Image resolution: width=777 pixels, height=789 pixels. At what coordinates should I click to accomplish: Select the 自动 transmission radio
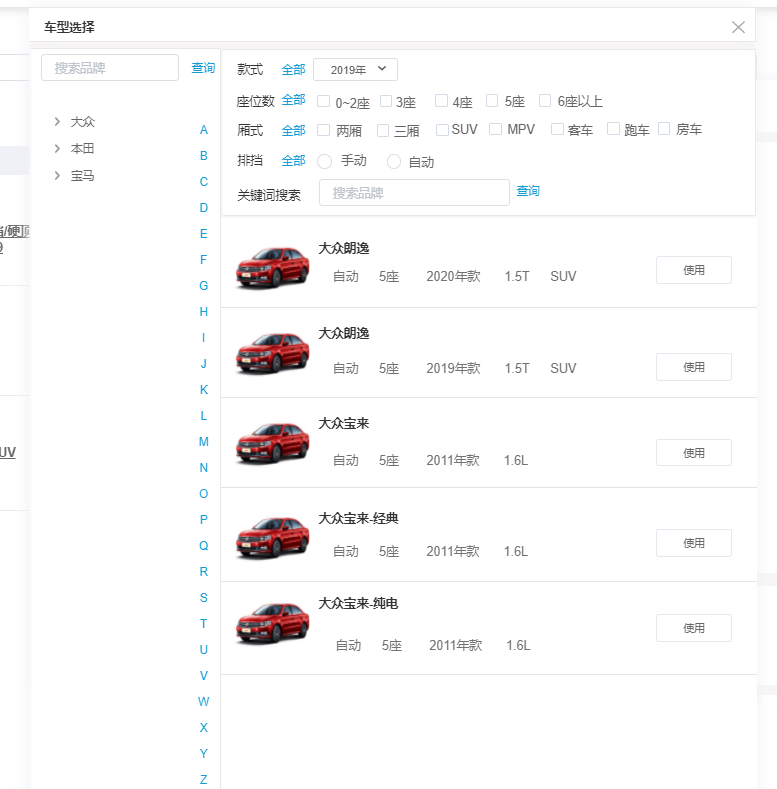point(394,162)
